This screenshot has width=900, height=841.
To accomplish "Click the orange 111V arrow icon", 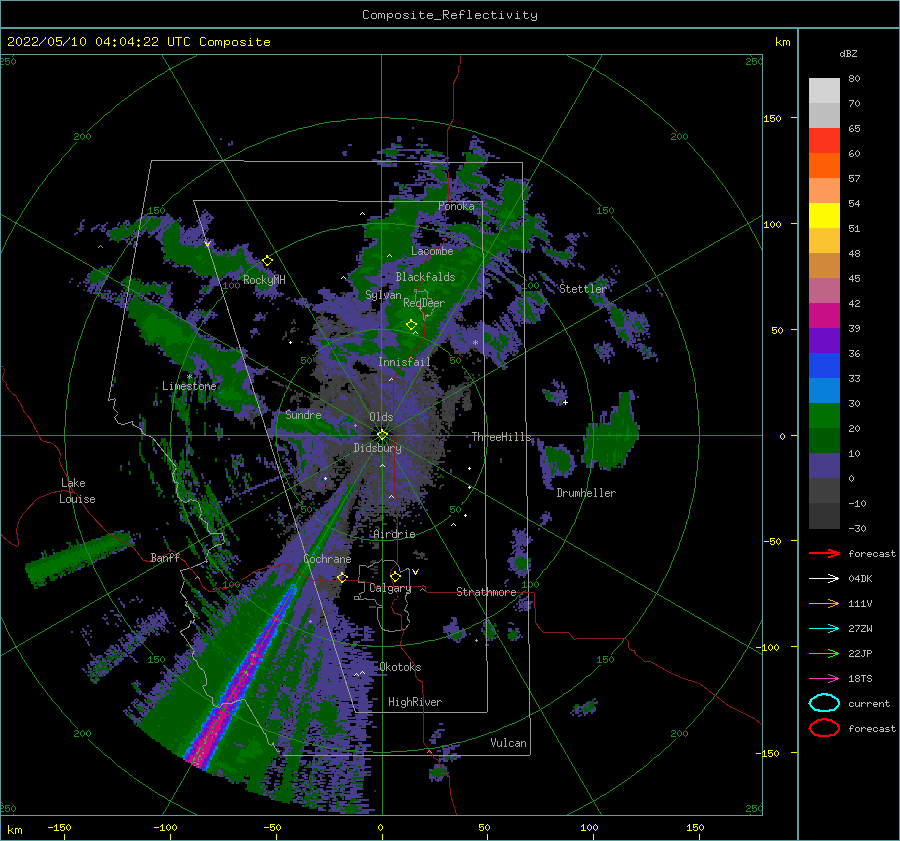I will coord(824,603).
